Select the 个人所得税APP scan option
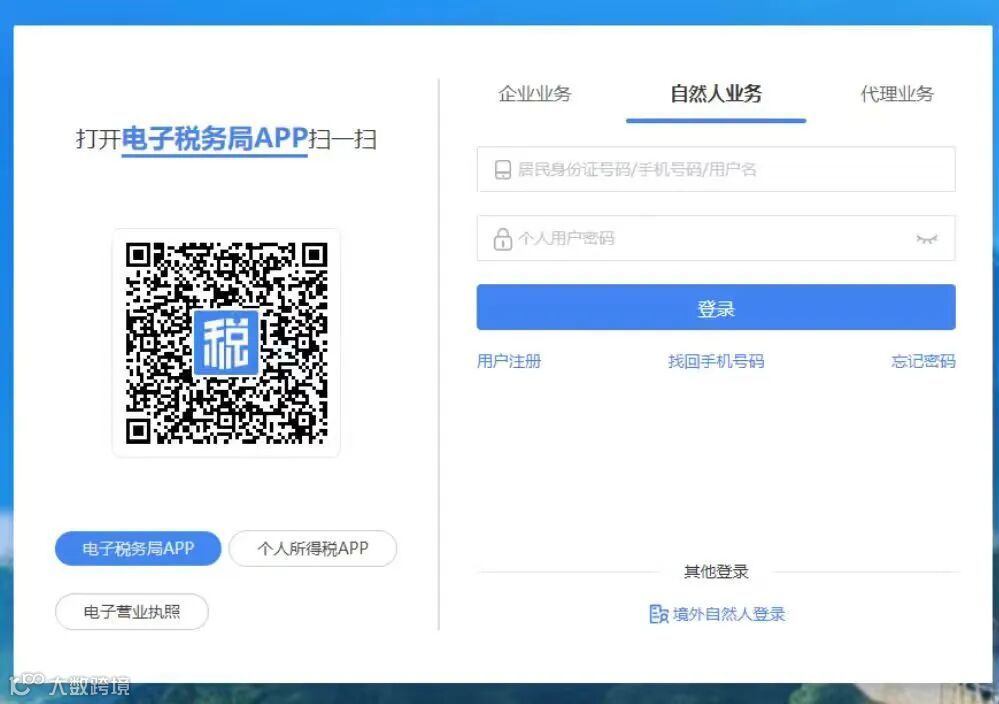 click(312, 548)
